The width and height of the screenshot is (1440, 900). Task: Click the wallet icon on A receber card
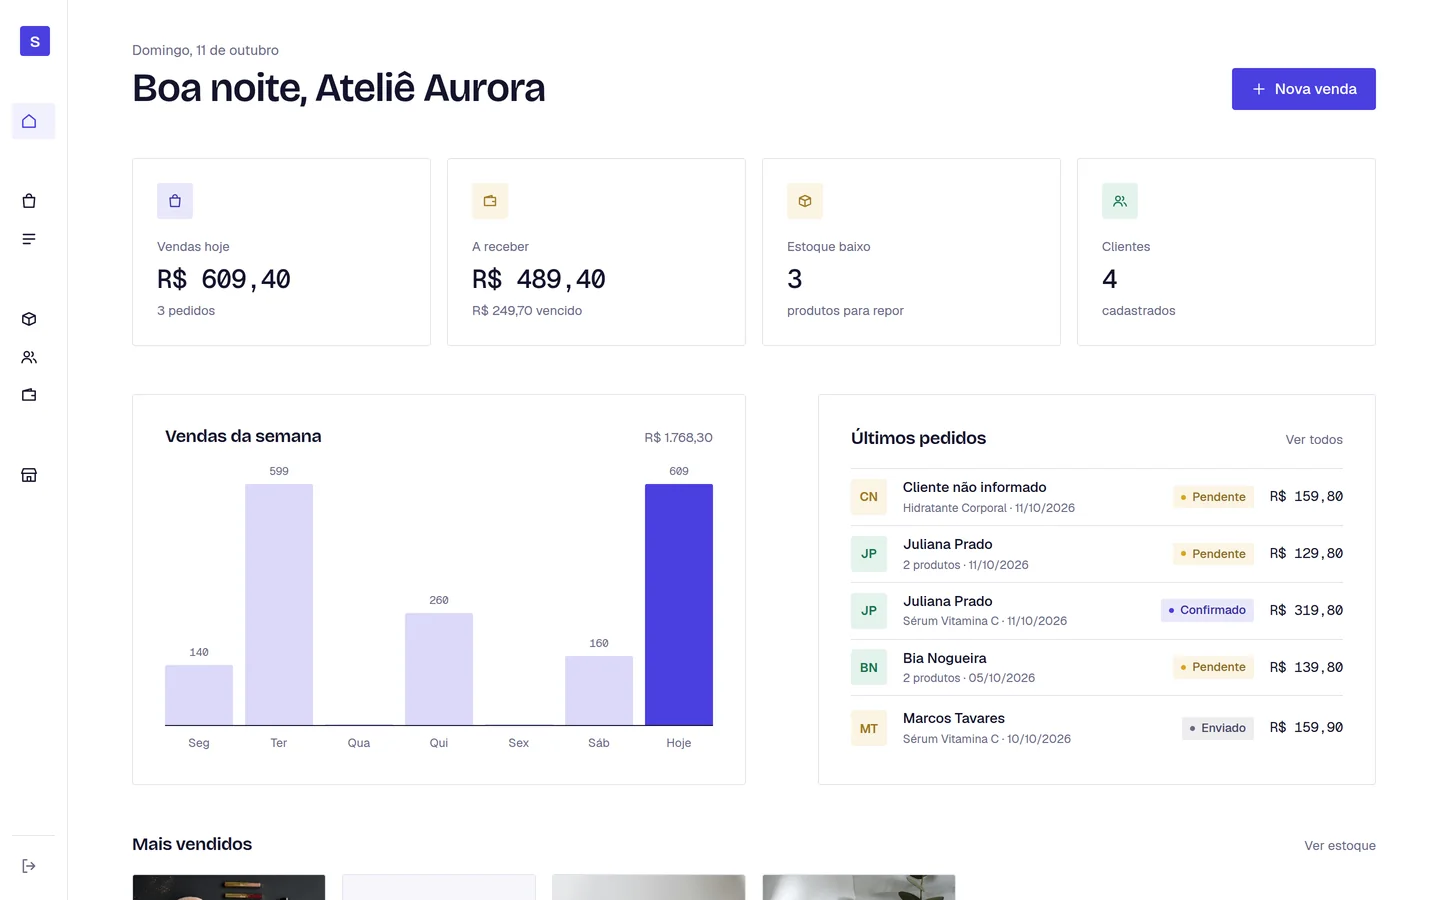490,201
